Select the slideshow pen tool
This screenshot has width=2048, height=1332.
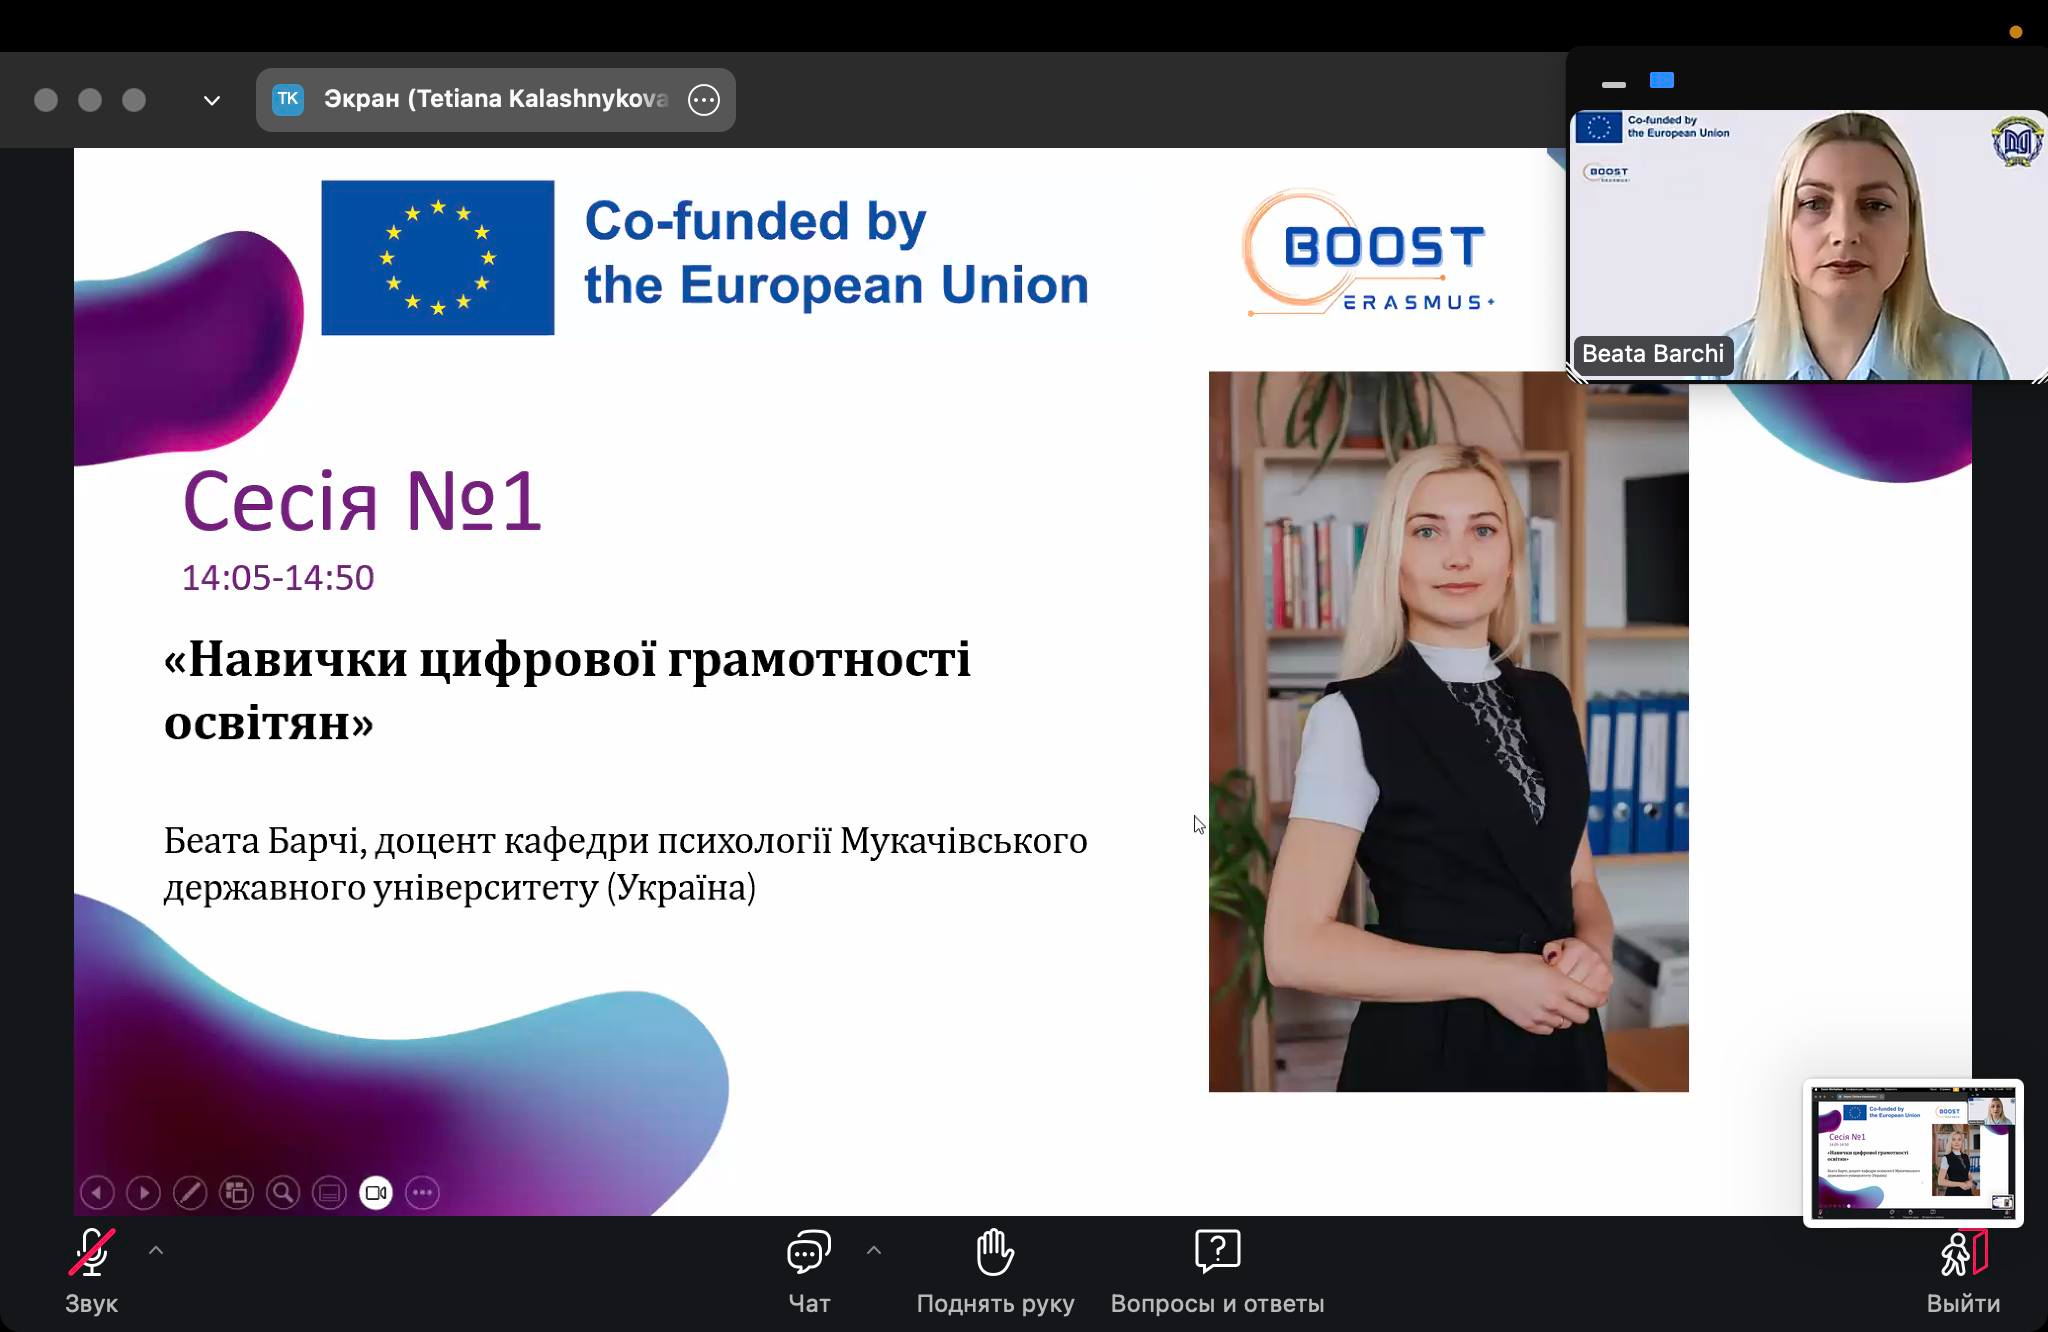190,1192
